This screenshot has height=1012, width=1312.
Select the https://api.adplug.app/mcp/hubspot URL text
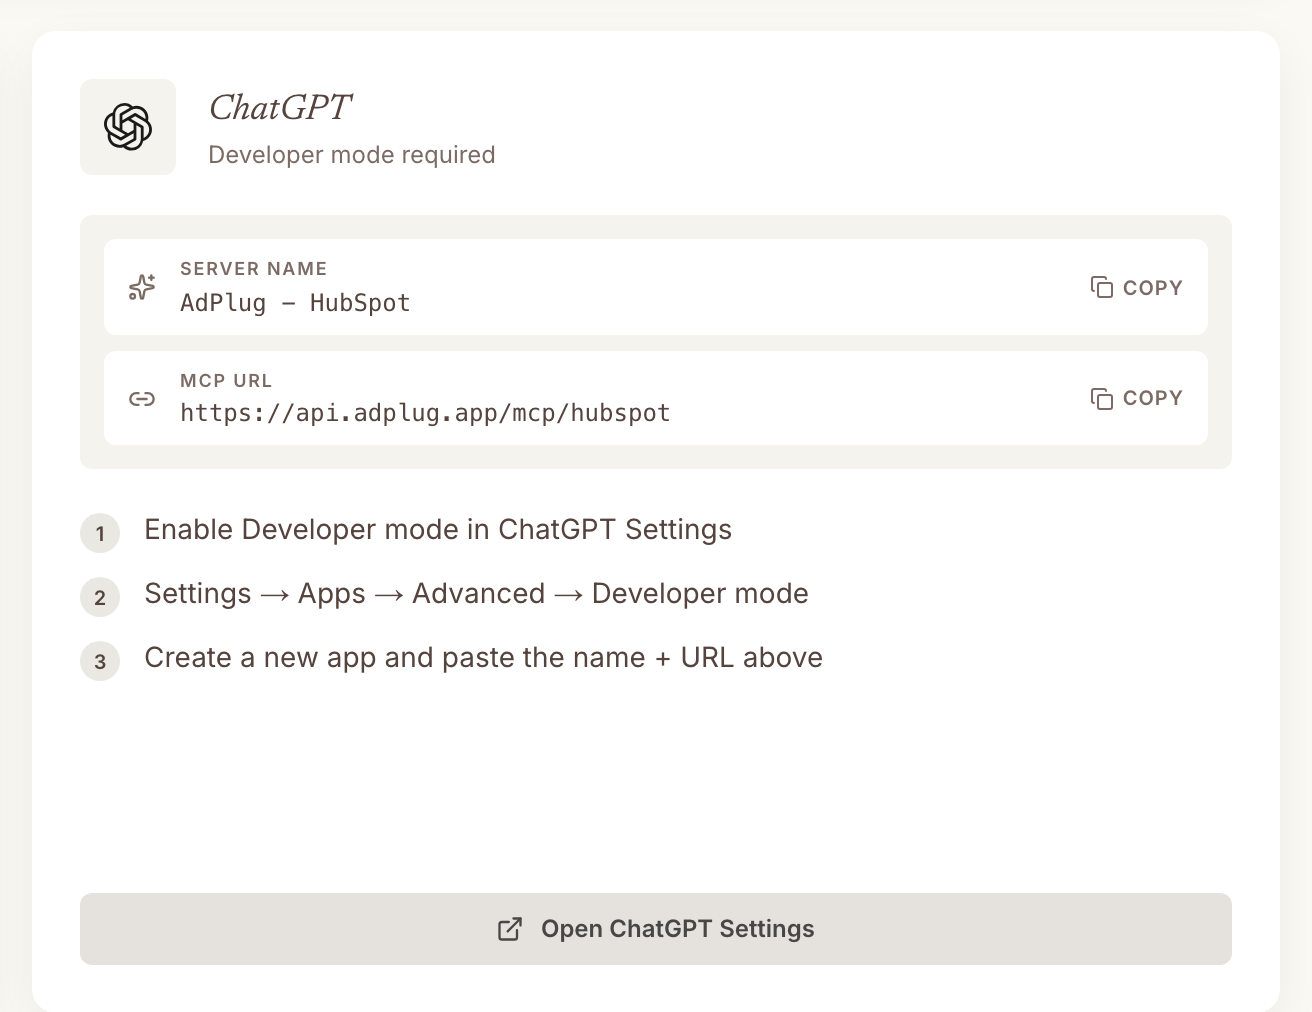click(425, 413)
